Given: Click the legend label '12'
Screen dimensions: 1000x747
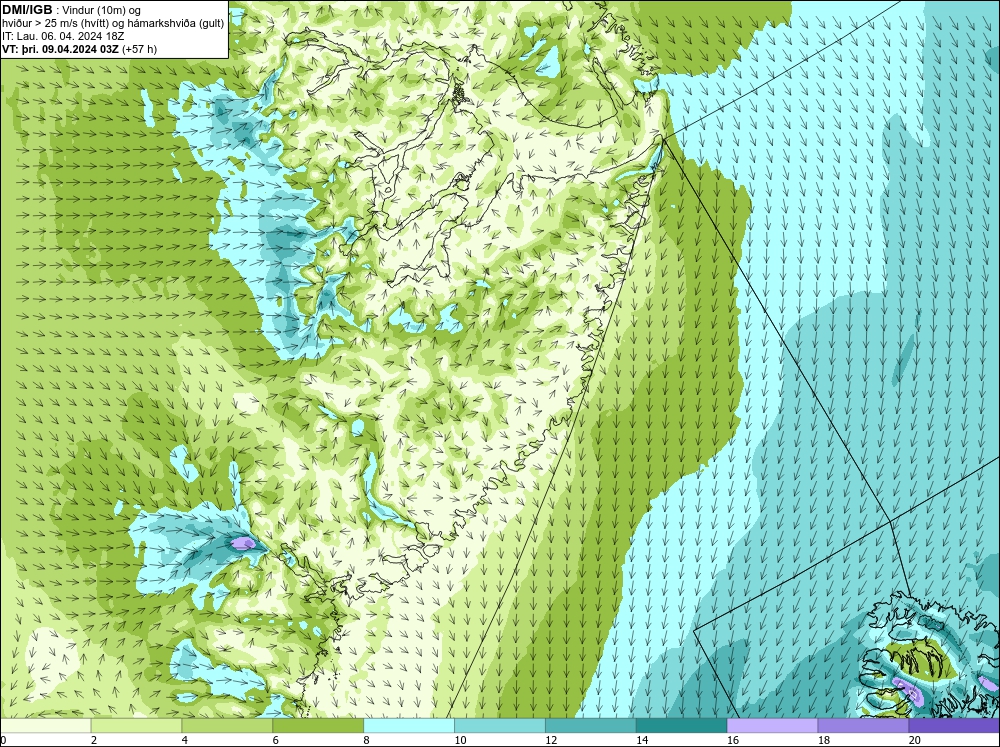Looking at the screenshot, I should pos(551,740).
